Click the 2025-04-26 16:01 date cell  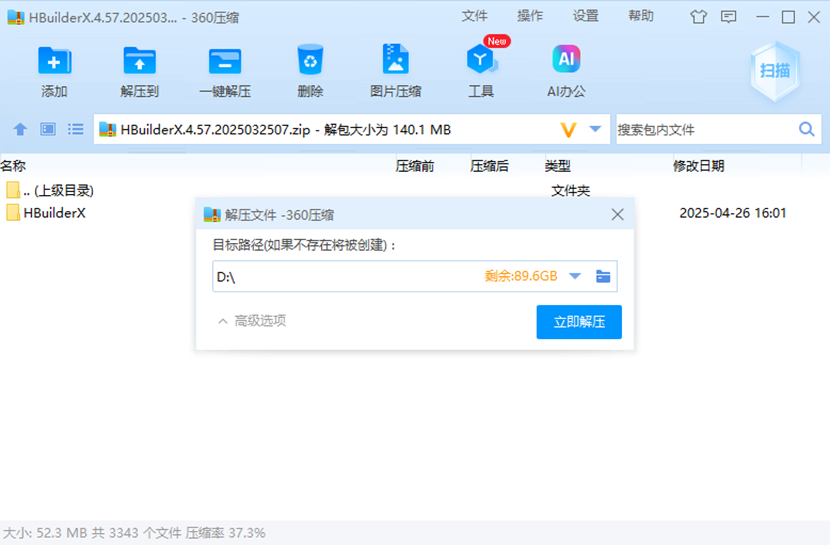733,213
